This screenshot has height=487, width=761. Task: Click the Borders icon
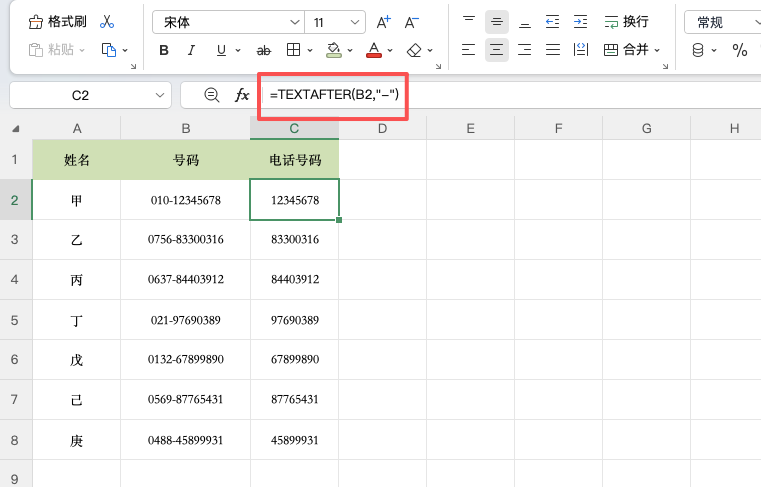(x=293, y=50)
